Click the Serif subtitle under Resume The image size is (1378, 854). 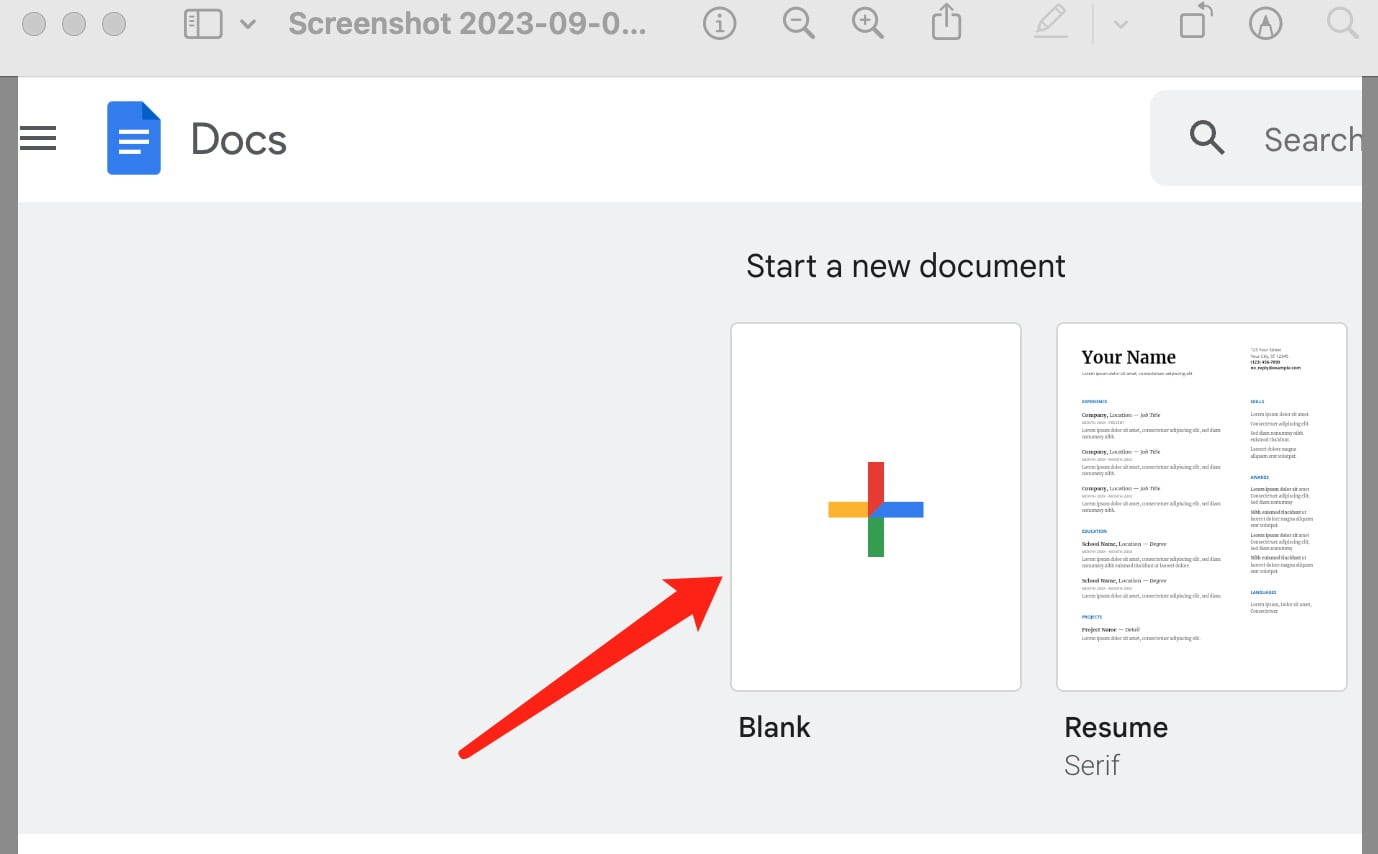1092,766
